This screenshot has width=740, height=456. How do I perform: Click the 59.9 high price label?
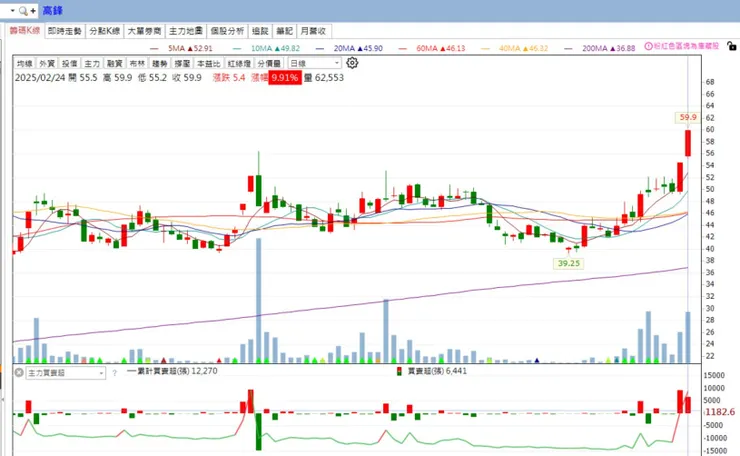[688, 117]
